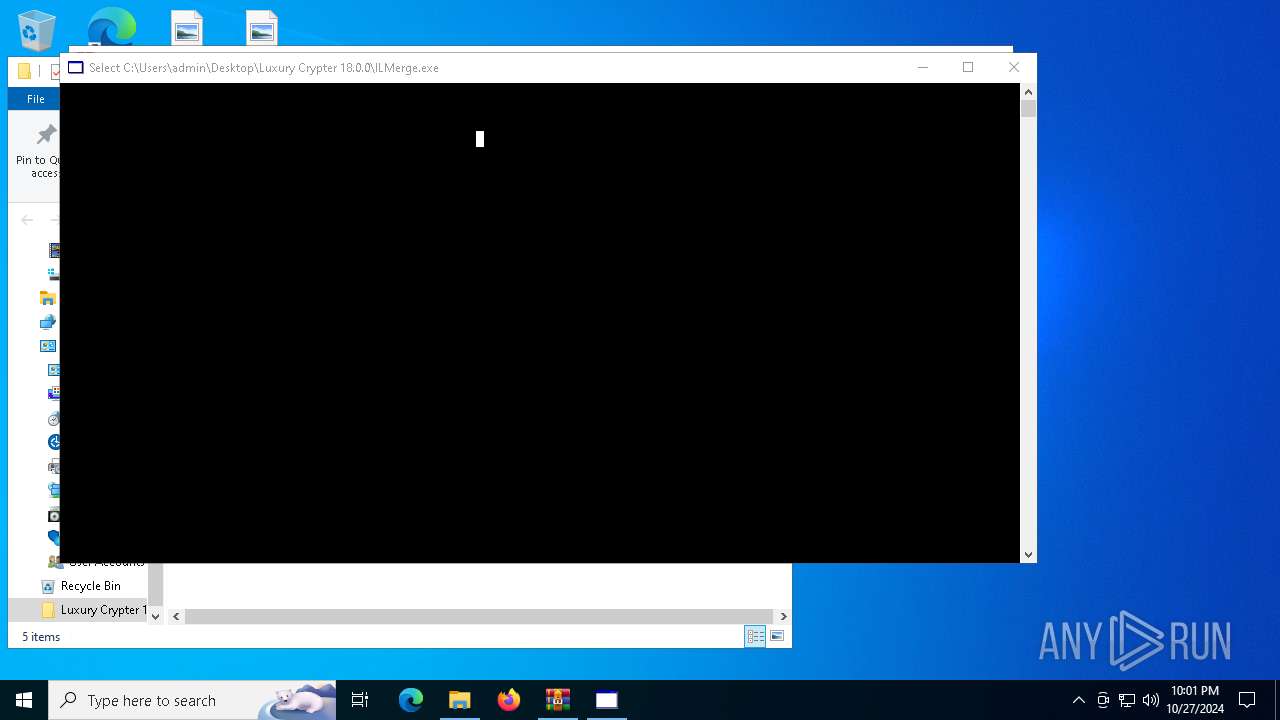This screenshot has width=1280, height=720.
Task: Click the folder icon in Explorer title bar
Action: coord(25,71)
